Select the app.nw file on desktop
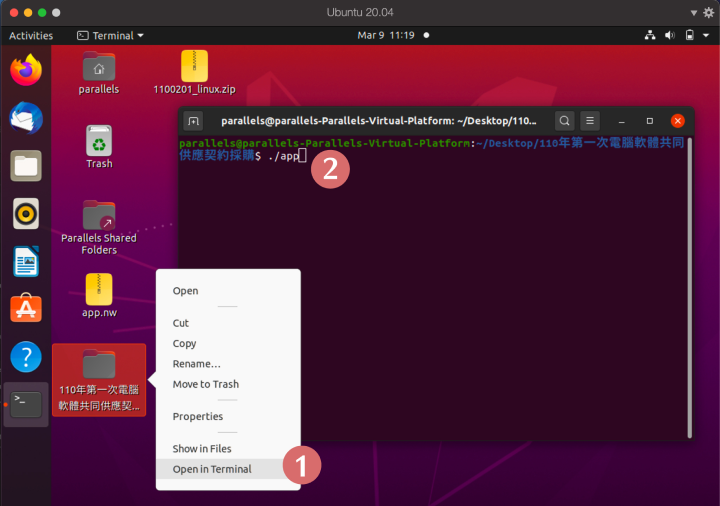 point(99,296)
